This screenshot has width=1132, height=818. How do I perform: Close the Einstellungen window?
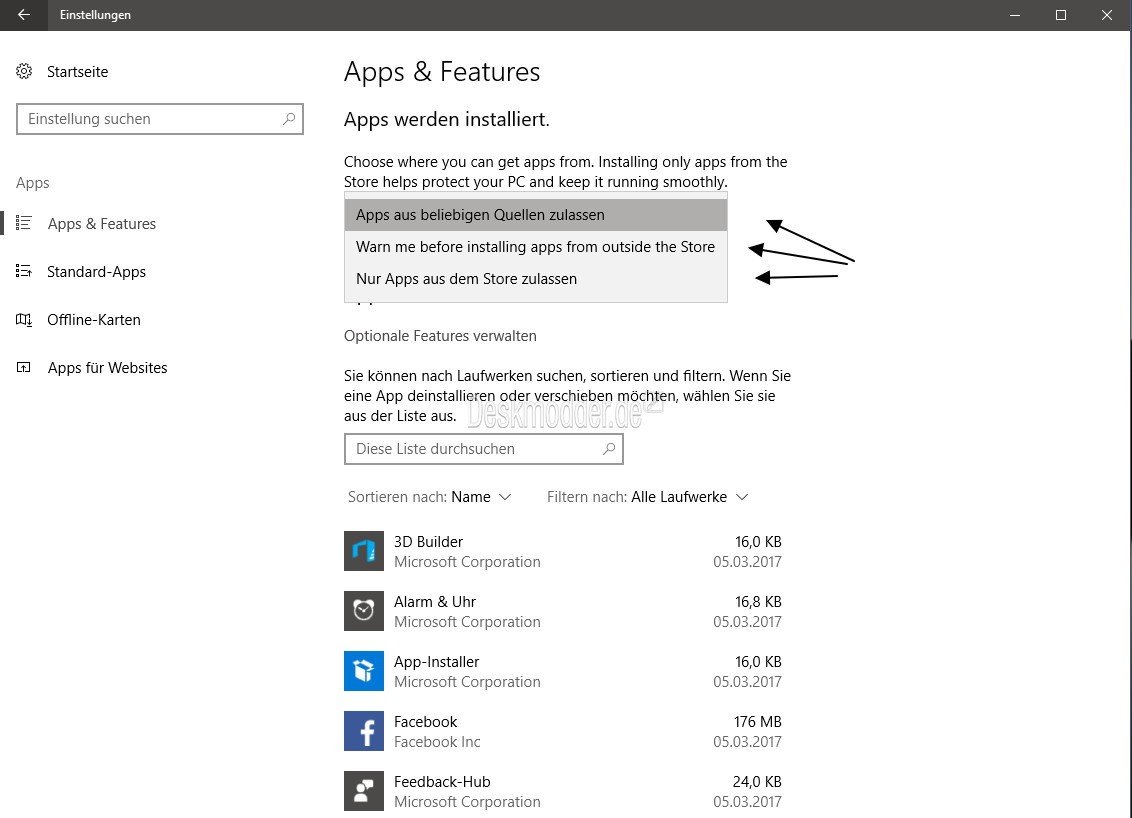pyautogui.click(x=1107, y=15)
